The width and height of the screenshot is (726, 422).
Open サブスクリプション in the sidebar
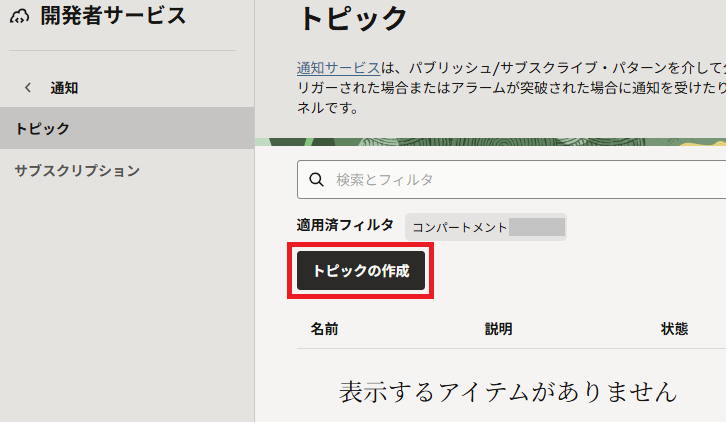pyautogui.click(x=77, y=170)
